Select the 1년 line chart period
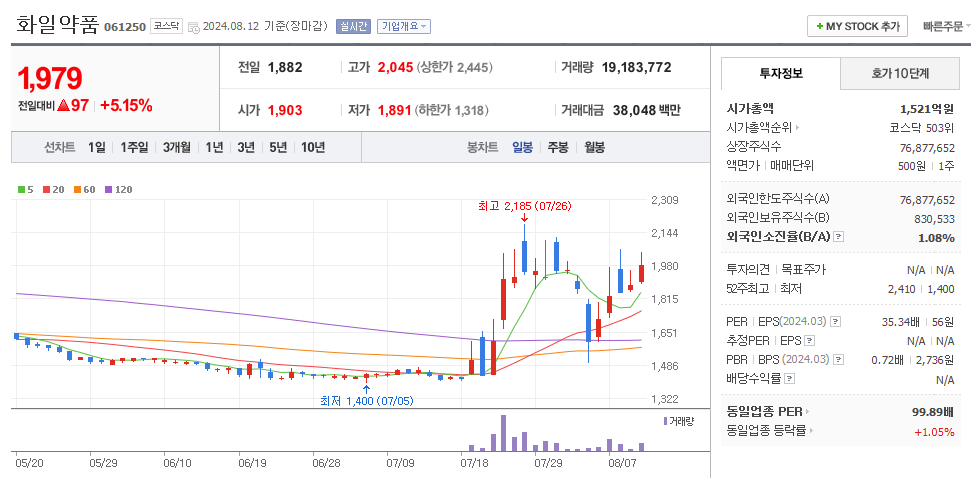980x478 pixels. (214, 147)
